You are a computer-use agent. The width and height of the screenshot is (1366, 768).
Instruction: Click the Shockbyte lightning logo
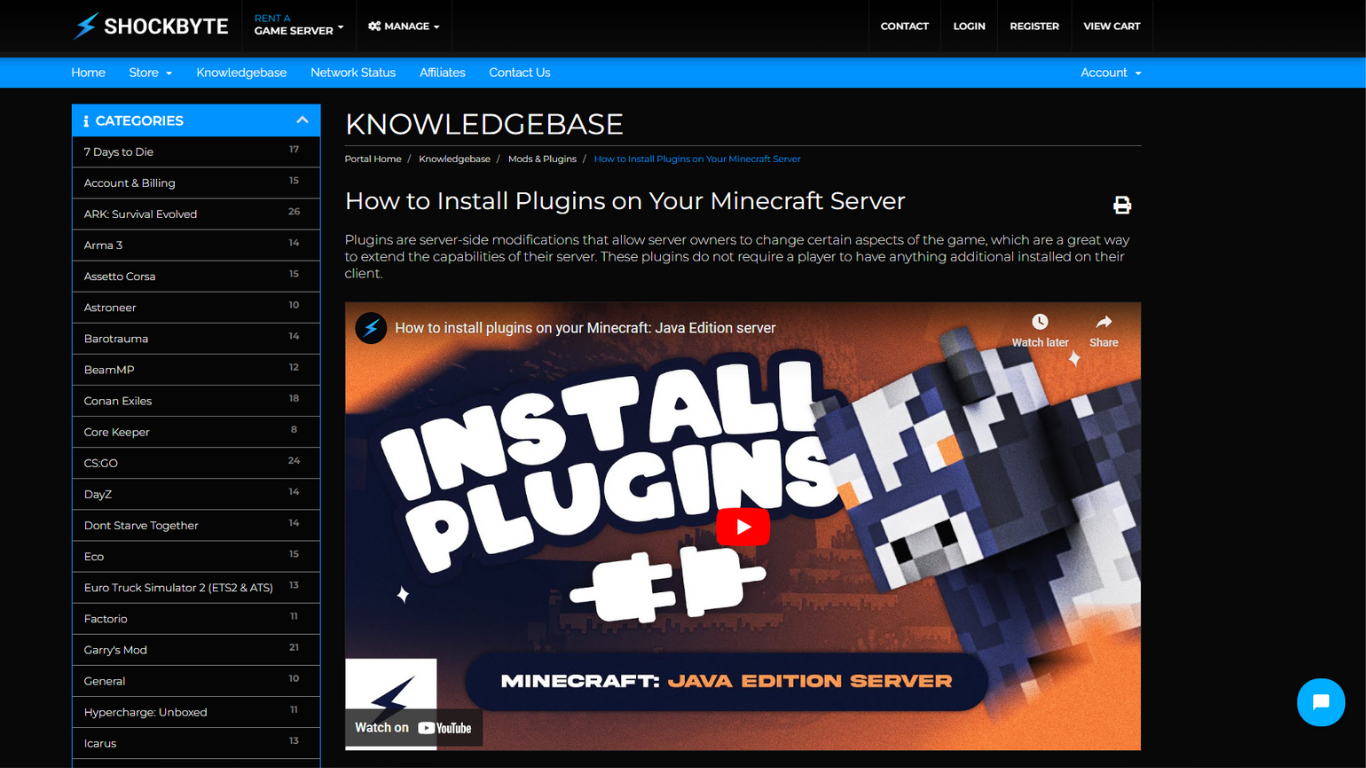150,26
